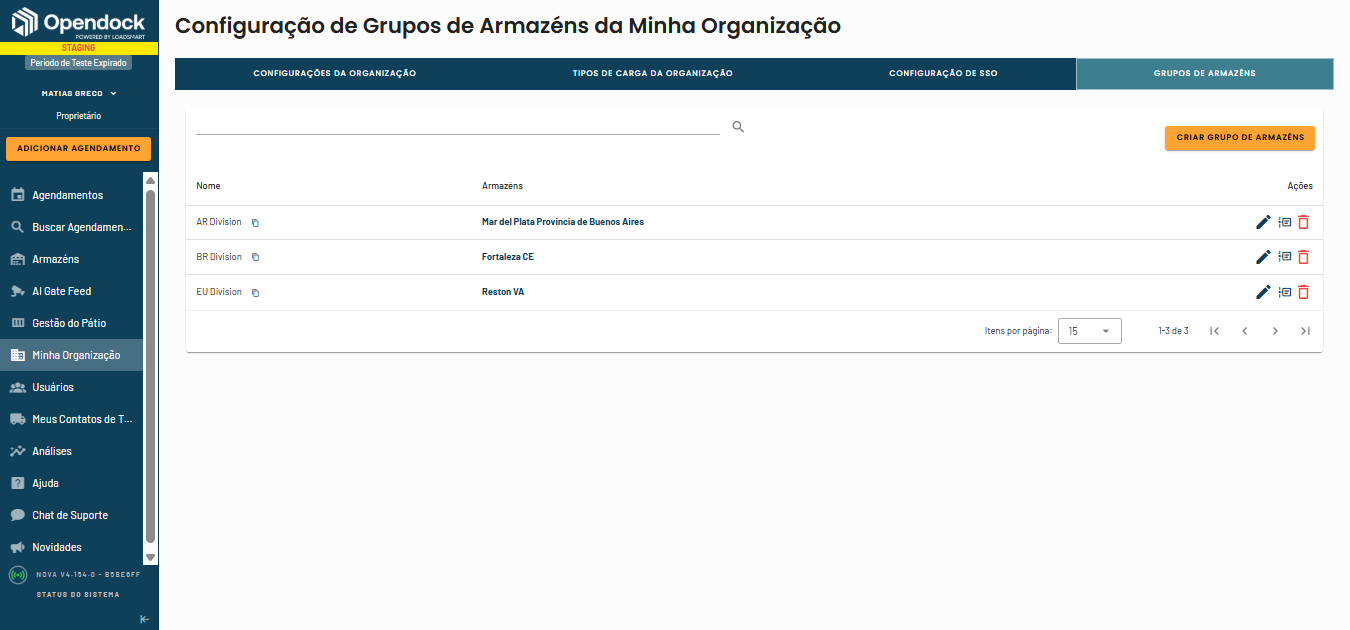Click the sidebar scrollbar thumb
This screenshot has width=1350, height=630.
151,366
